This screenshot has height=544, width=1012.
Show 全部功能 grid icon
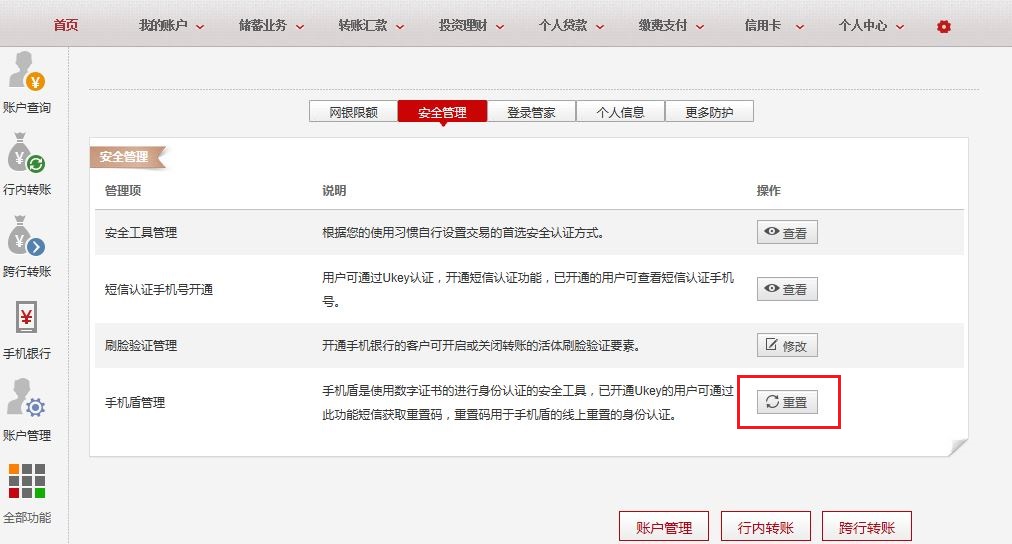[26, 481]
